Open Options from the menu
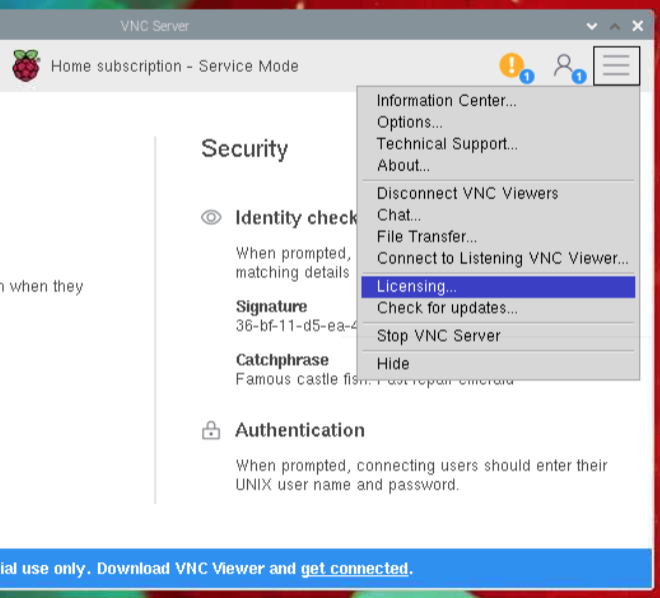The image size is (660, 598). point(498,122)
